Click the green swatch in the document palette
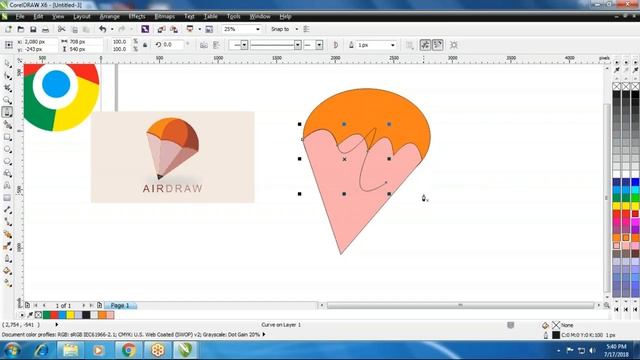Image resolution: width=640 pixels, height=360 pixels. tap(47, 315)
